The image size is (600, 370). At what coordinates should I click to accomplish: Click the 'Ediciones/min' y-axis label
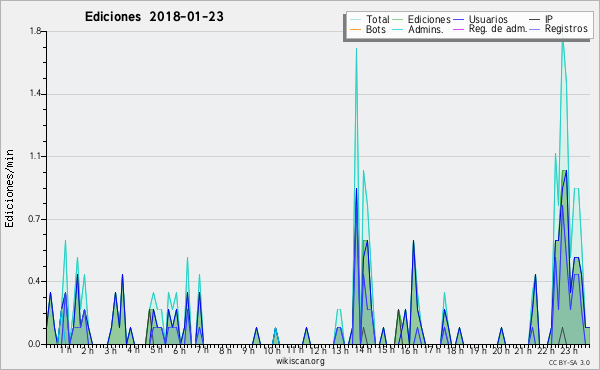pos(9,188)
